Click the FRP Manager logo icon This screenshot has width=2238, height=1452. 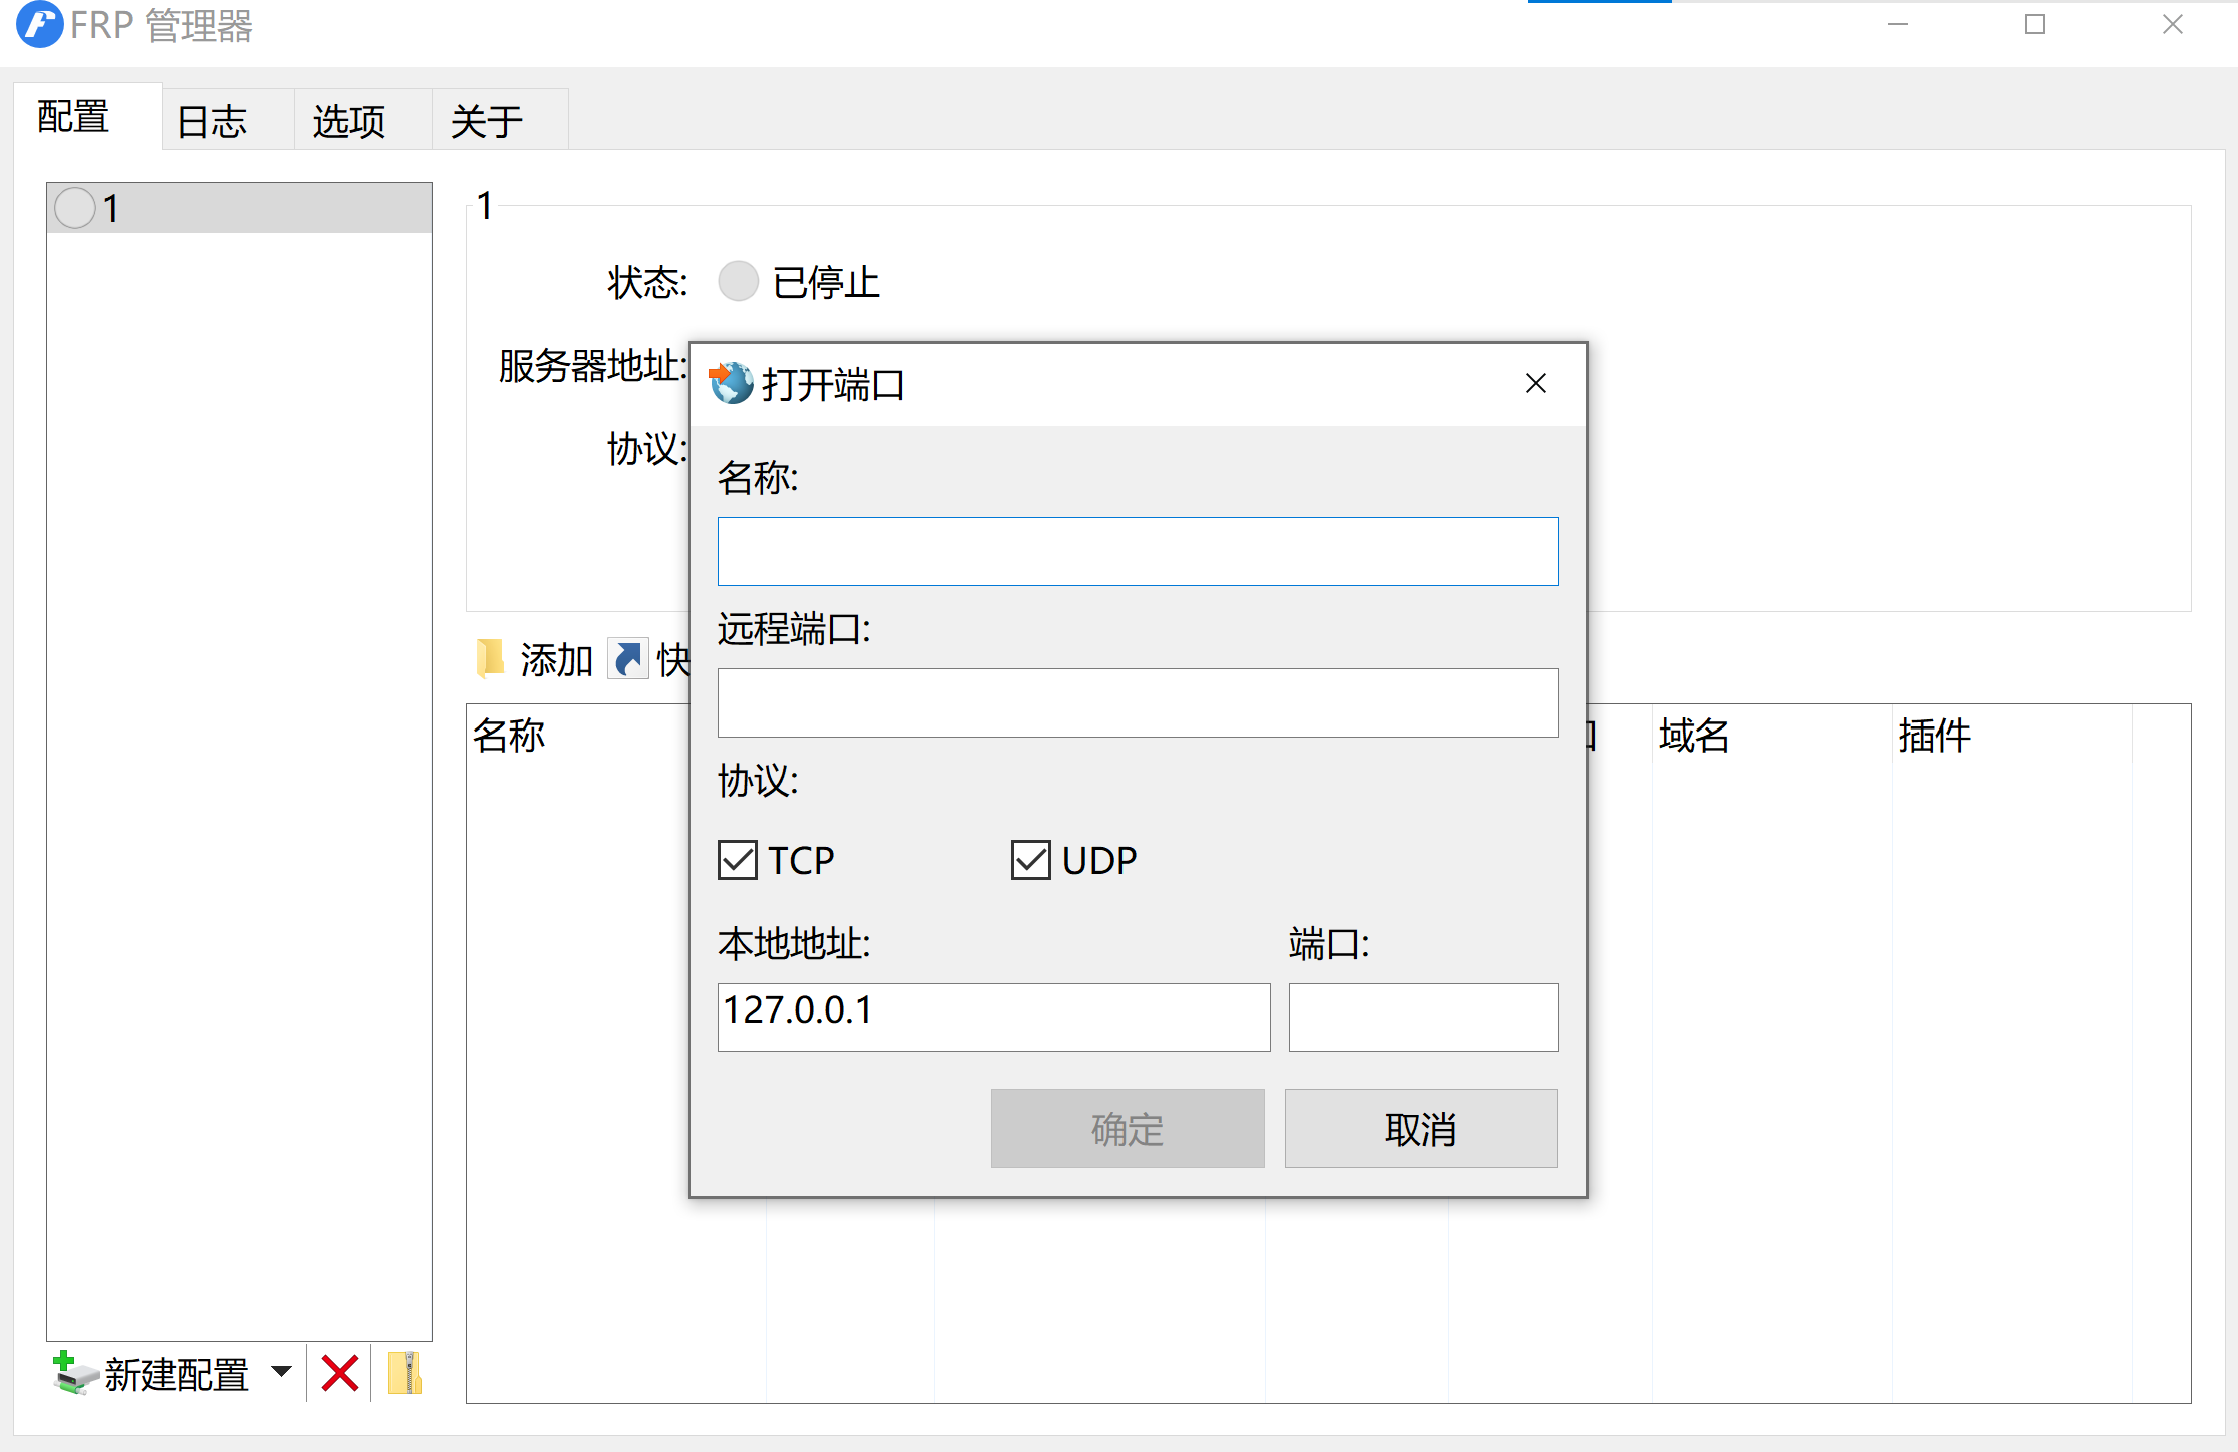tap(38, 25)
